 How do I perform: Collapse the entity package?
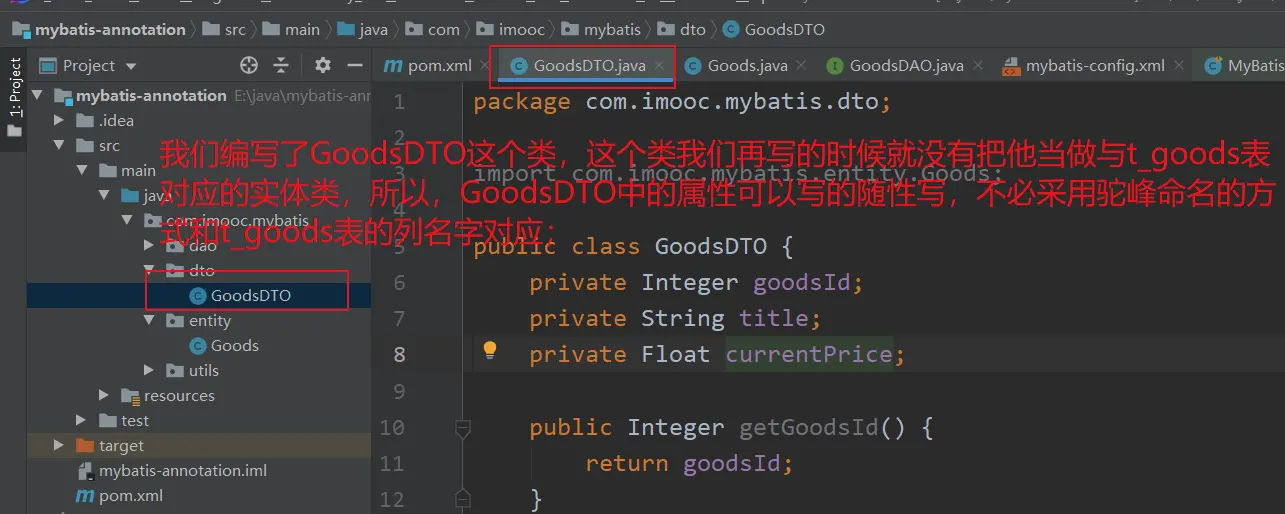coord(149,321)
